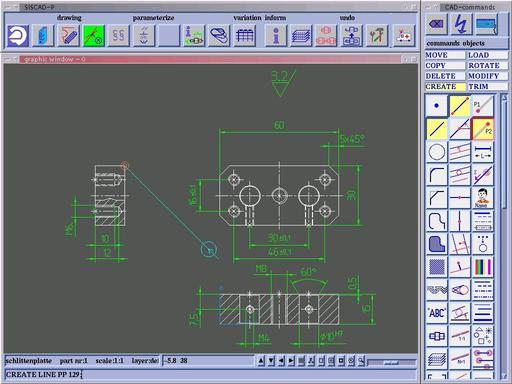512x384 pixels.
Task: Click the pan up arrow button
Action: pyautogui.click(x=261, y=361)
